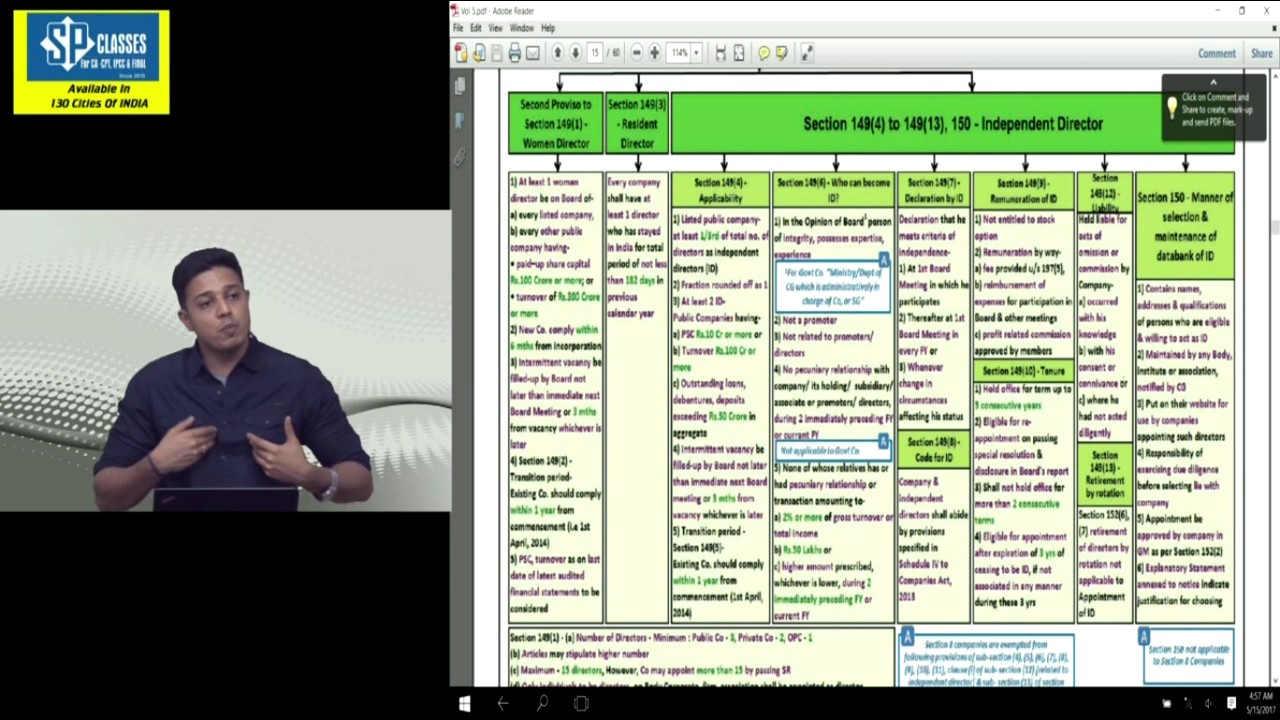The width and height of the screenshot is (1280, 720).
Task: Click the 'Section 149(8) - Code for ID' heading
Action: point(934,450)
